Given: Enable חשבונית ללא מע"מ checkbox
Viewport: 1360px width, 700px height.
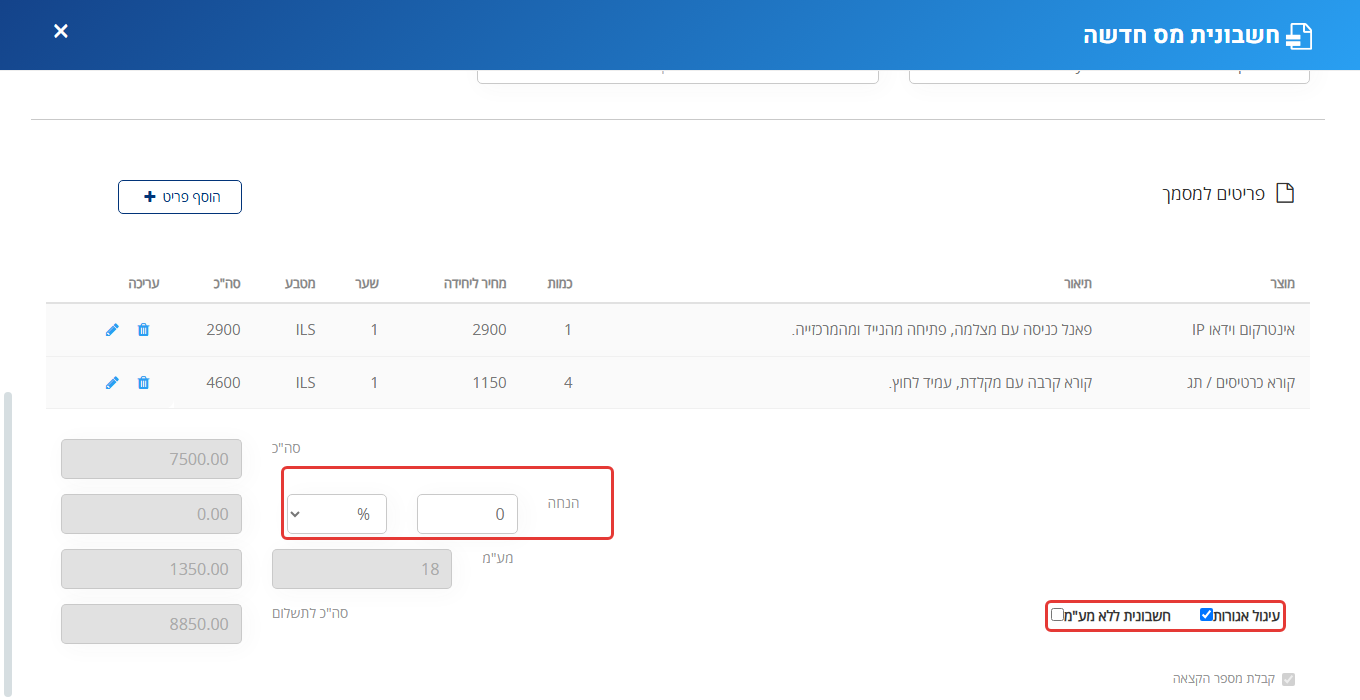Looking at the screenshot, I should (1057, 615).
